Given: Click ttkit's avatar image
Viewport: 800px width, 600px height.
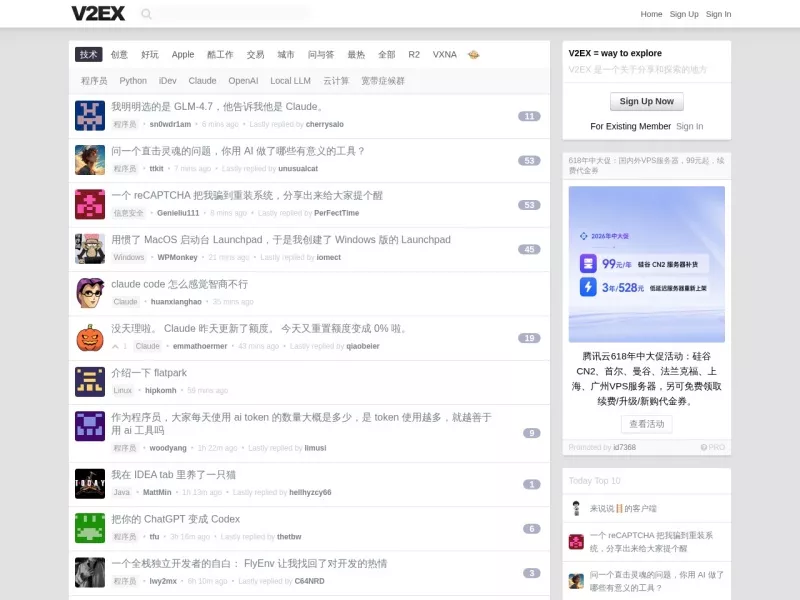Looking at the screenshot, I should [90, 160].
